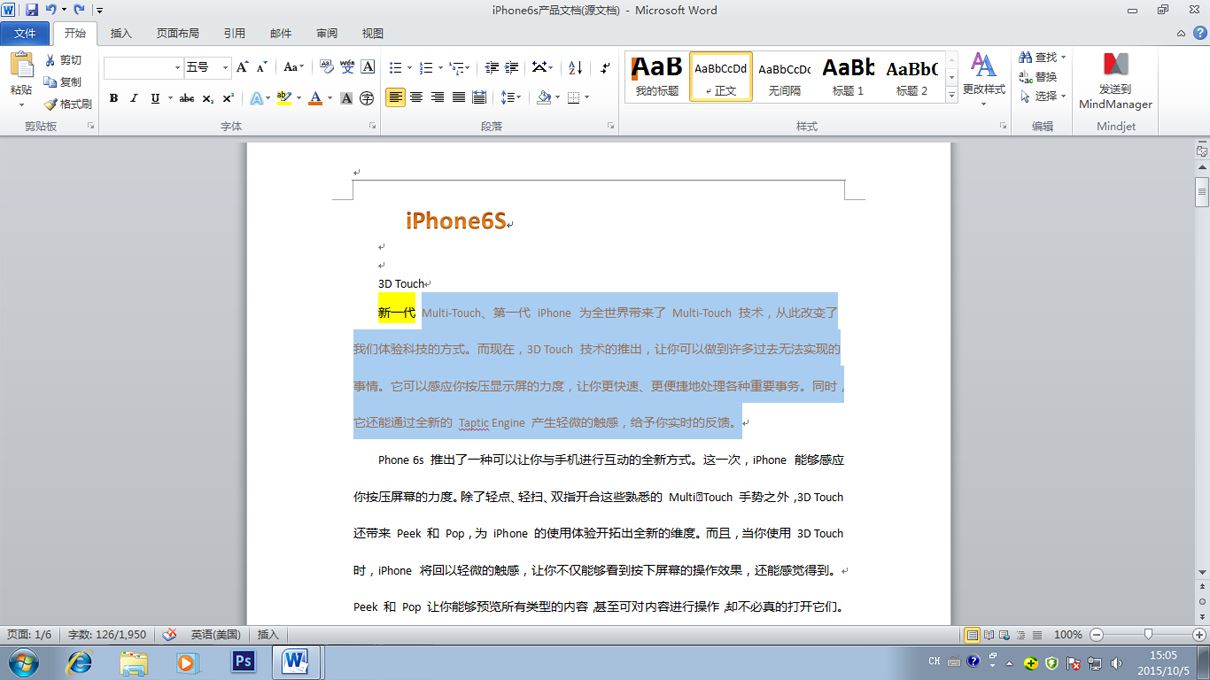The width and height of the screenshot is (1210, 680).
Task: Toggle character shading (gray A)
Action: (347, 98)
